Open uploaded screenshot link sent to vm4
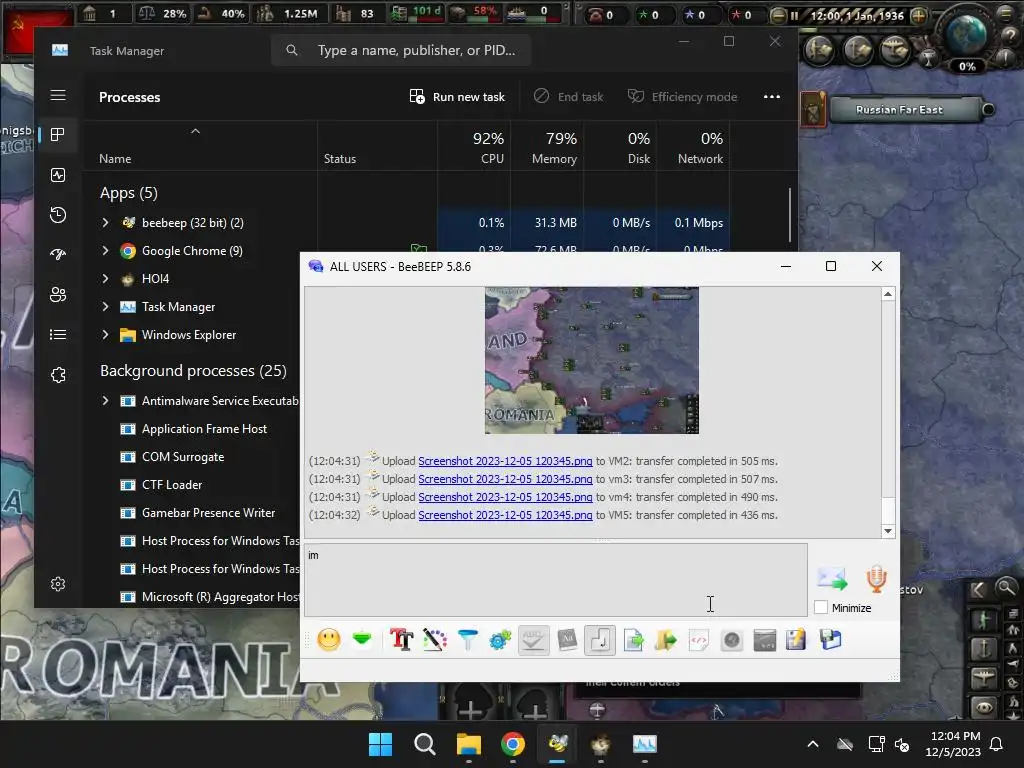 505,497
